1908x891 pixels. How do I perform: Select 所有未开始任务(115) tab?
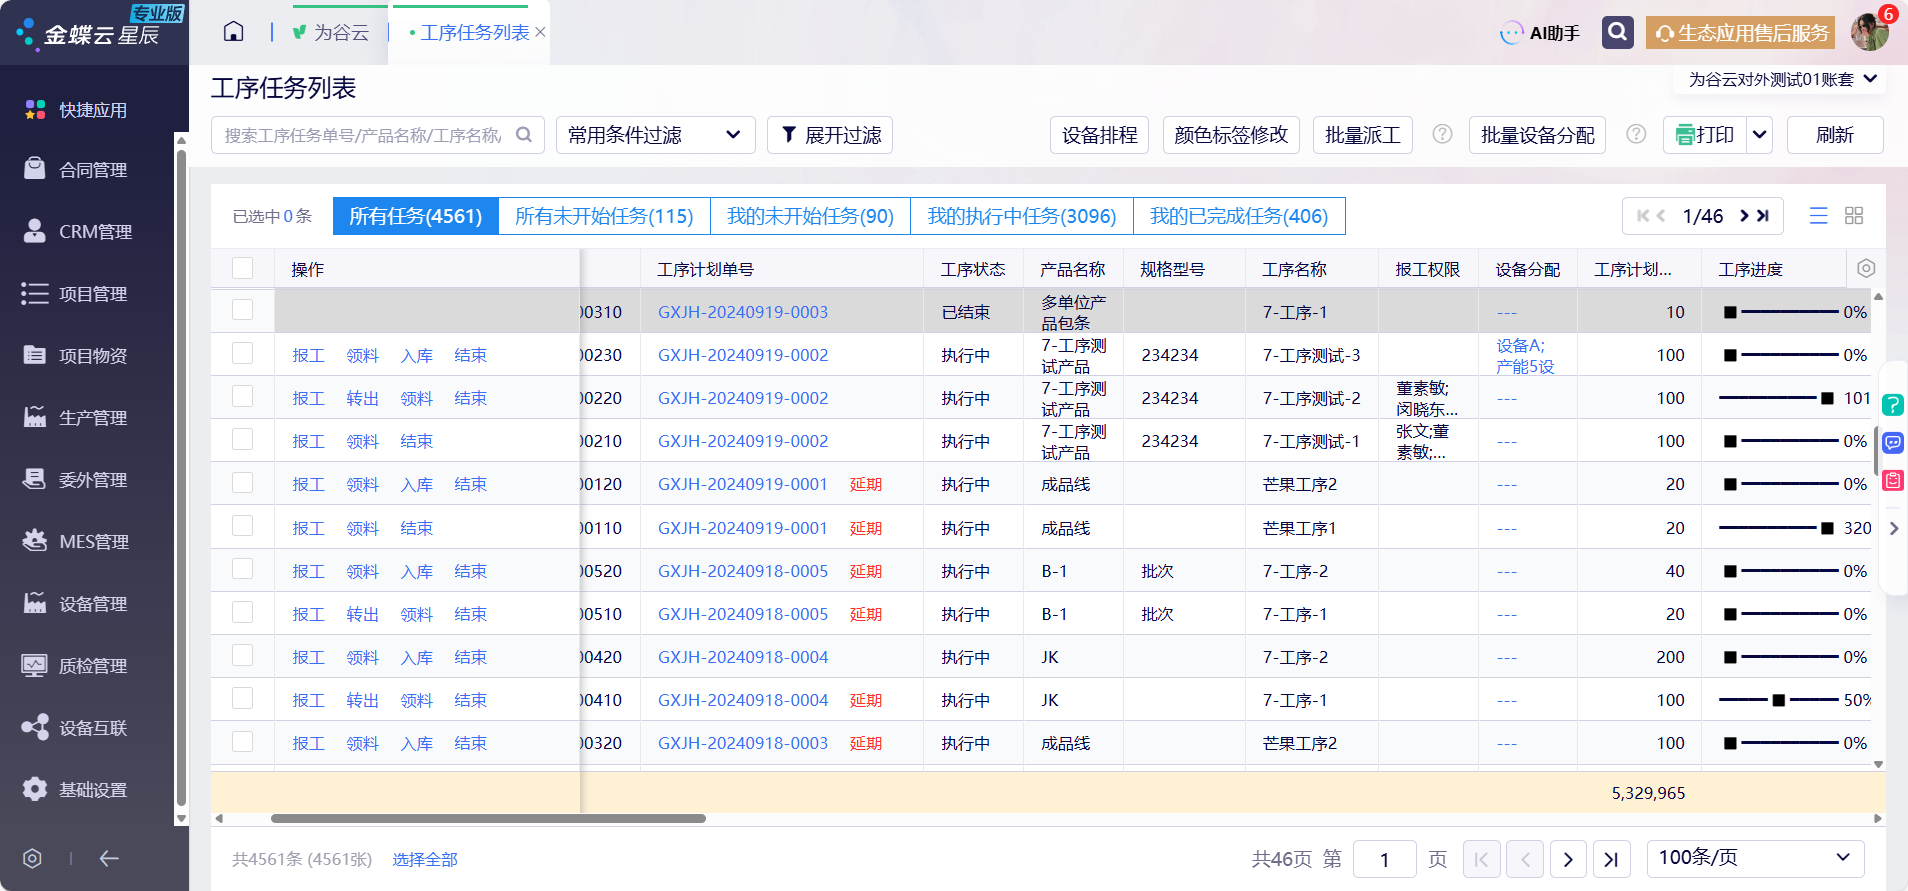tap(604, 216)
